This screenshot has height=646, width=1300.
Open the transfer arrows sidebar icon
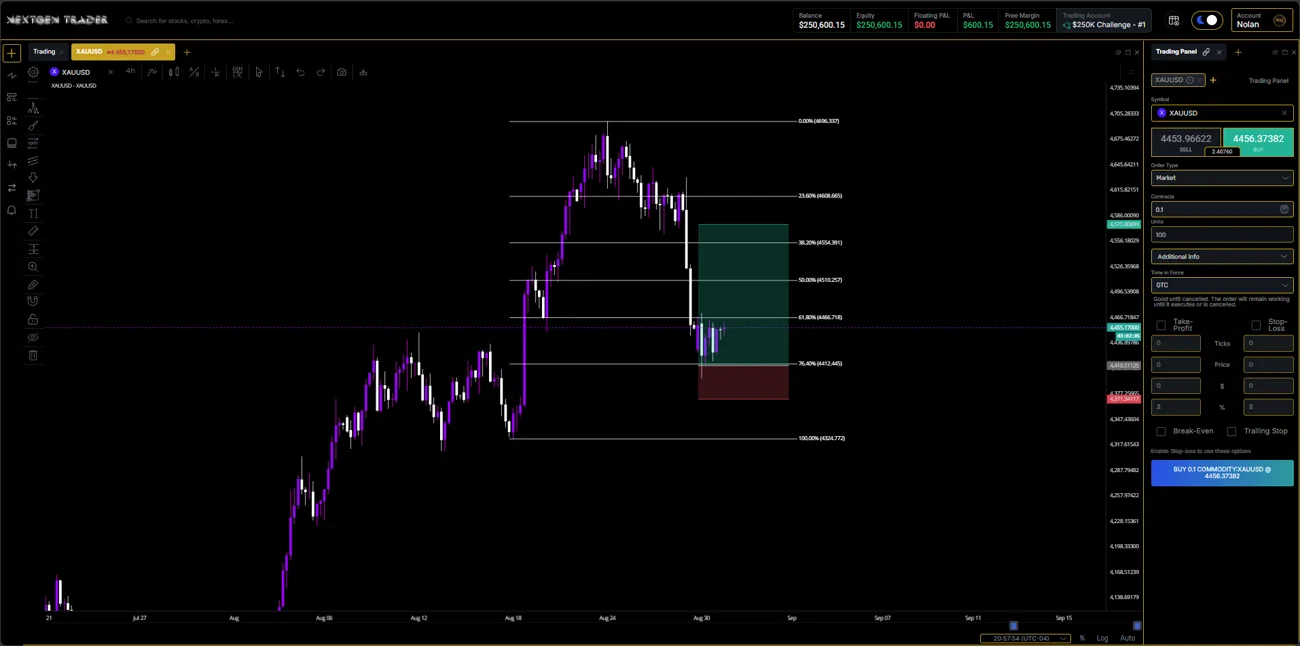(x=11, y=187)
